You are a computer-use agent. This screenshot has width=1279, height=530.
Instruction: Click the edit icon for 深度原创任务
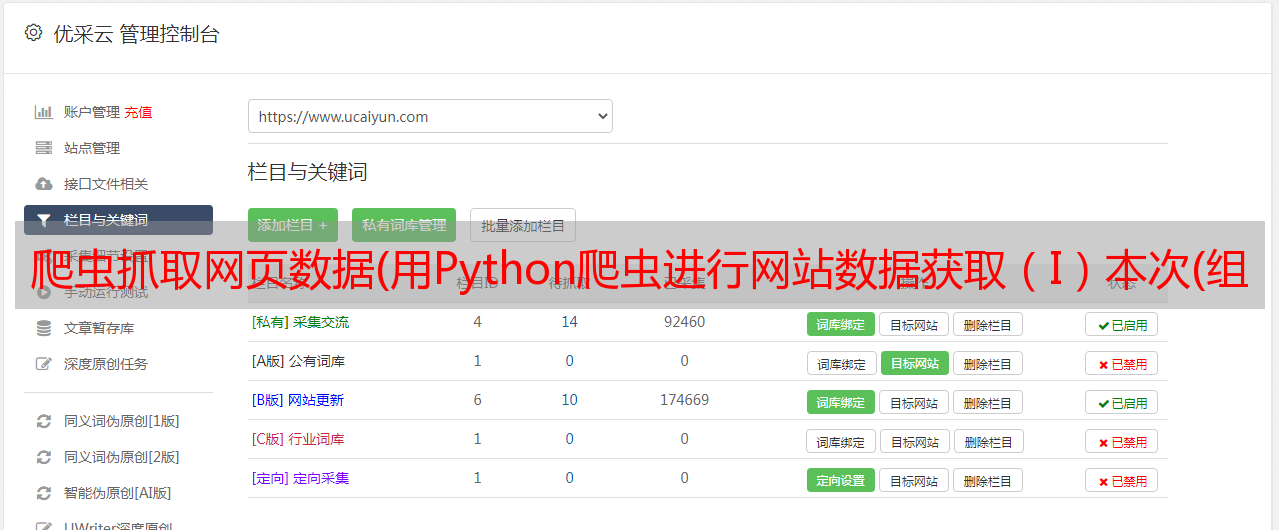click(x=44, y=364)
